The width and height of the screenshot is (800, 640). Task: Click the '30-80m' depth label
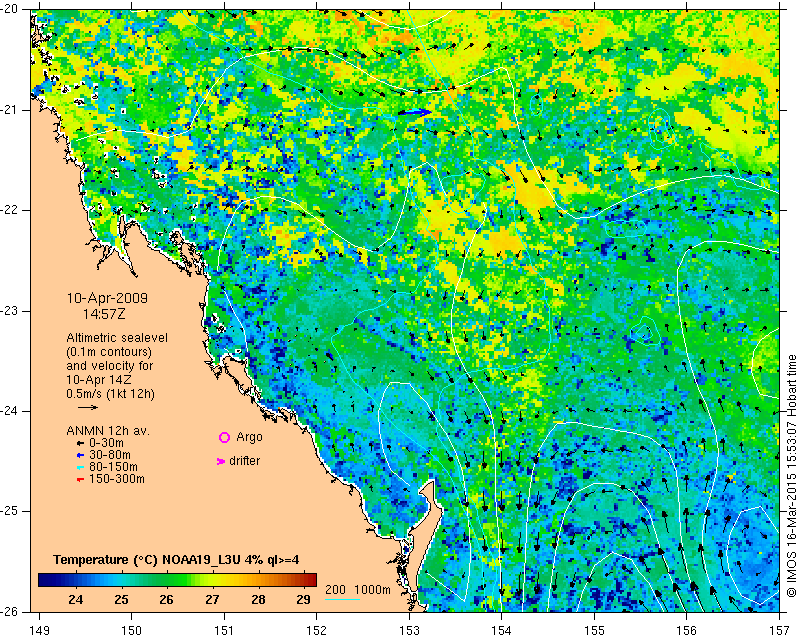click(110, 455)
